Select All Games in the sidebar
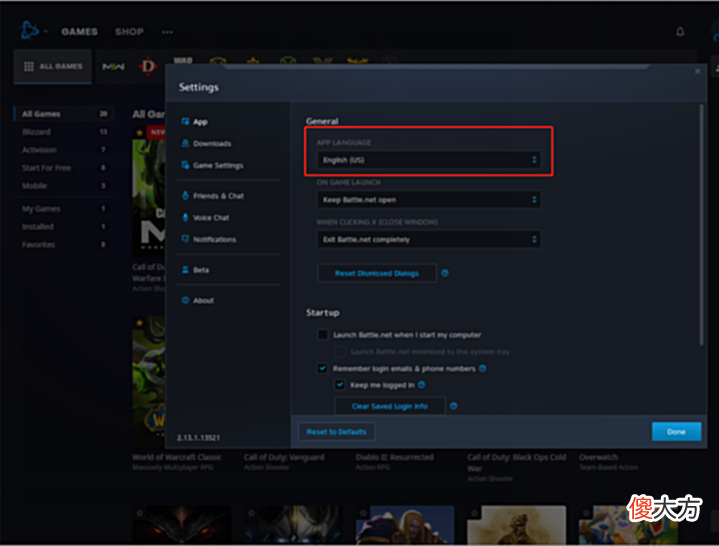The height and width of the screenshot is (546, 719). coord(64,114)
